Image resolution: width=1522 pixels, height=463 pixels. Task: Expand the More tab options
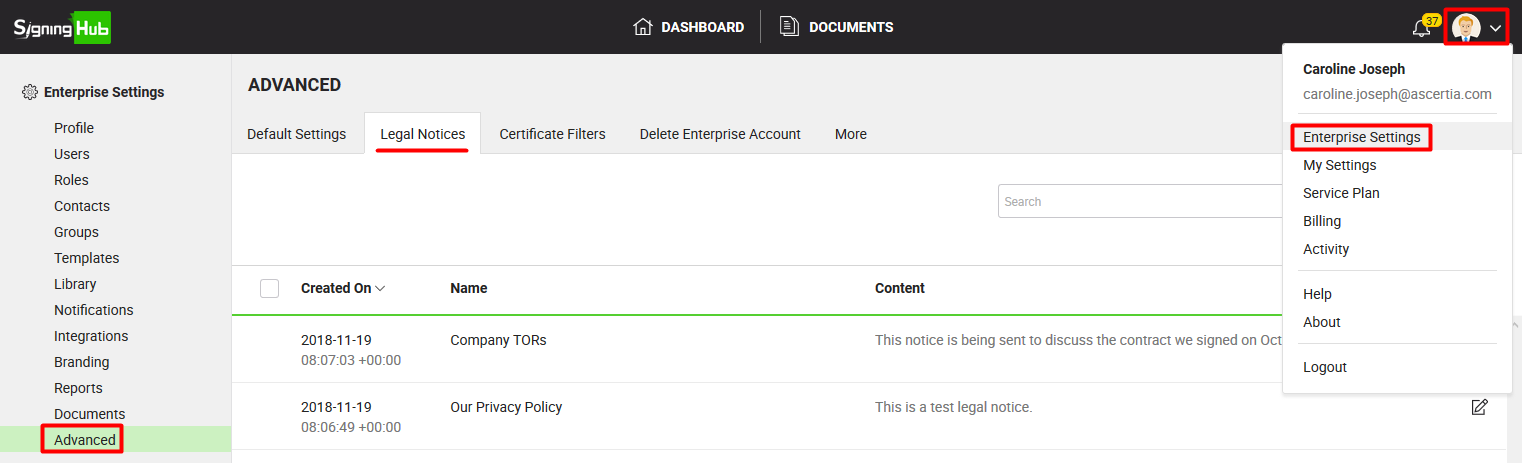click(x=851, y=134)
